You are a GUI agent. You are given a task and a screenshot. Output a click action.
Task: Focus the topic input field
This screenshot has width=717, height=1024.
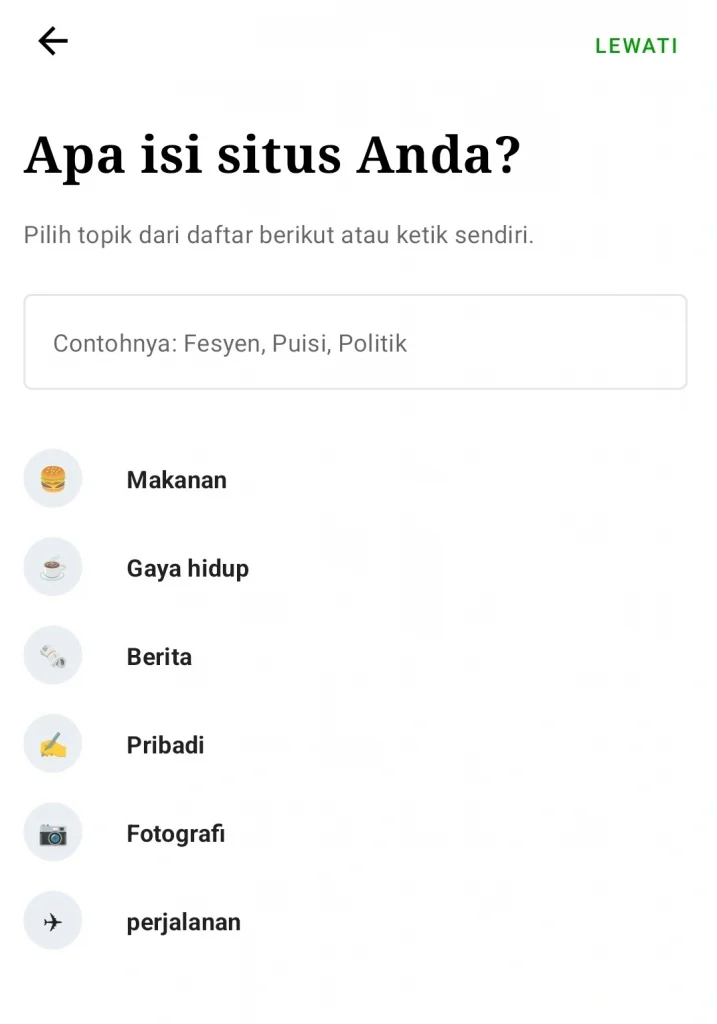(355, 342)
